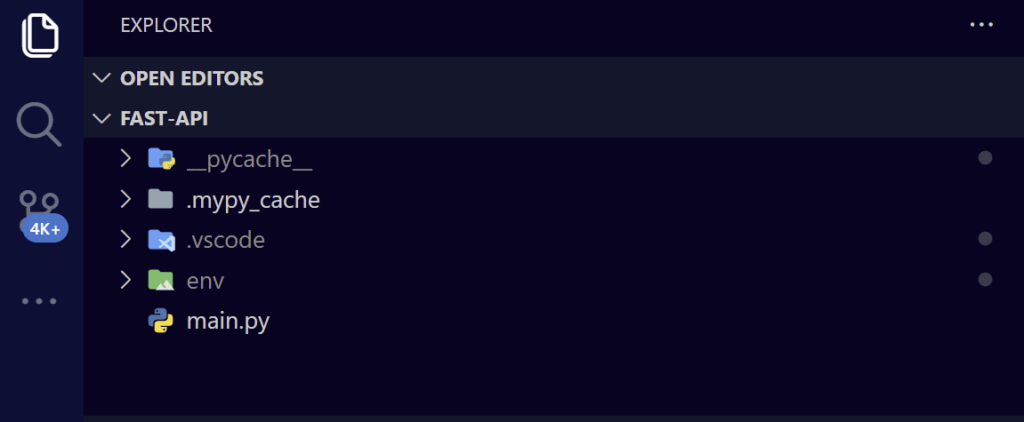Open the main.py file
The image size is (1024, 422).
coord(228,322)
